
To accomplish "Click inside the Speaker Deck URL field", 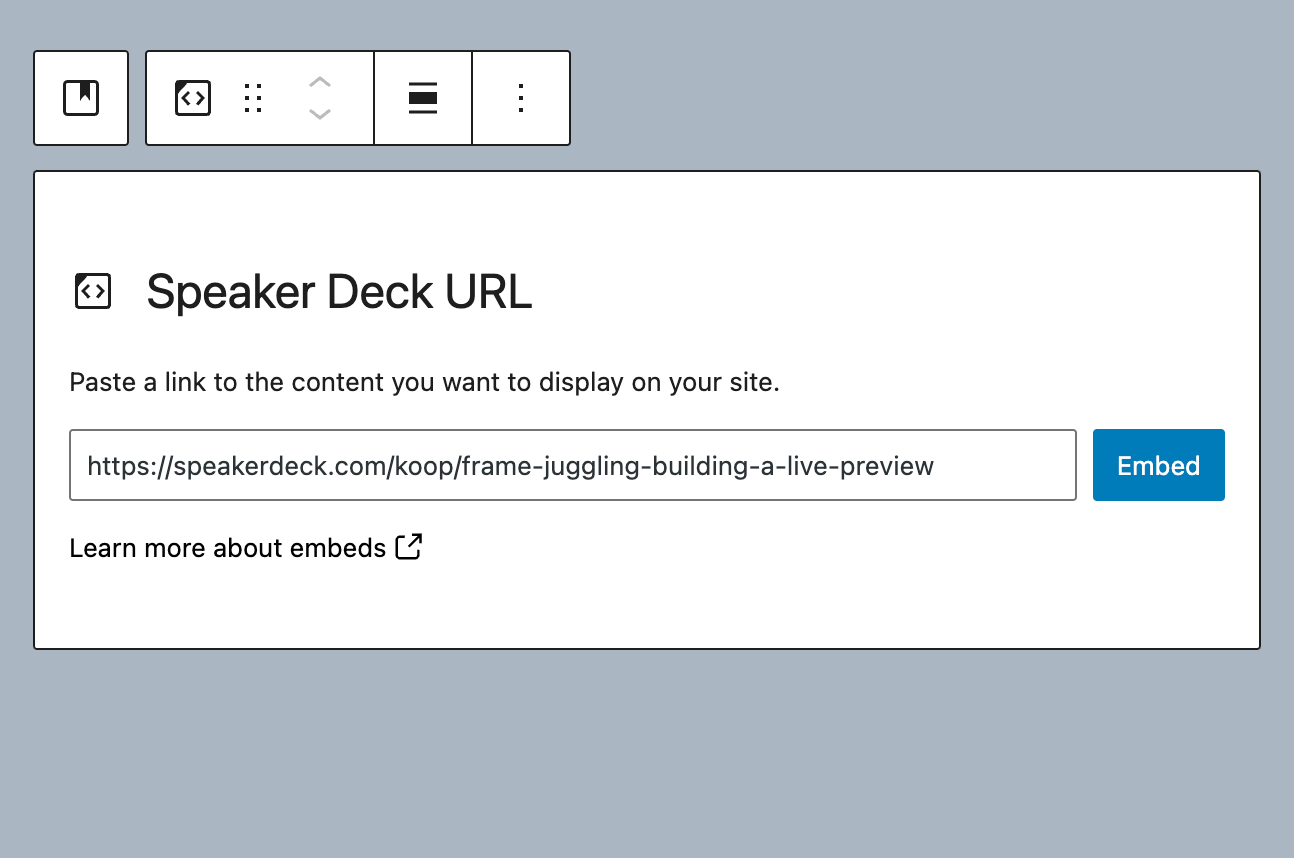I will [x=572, y=465].
